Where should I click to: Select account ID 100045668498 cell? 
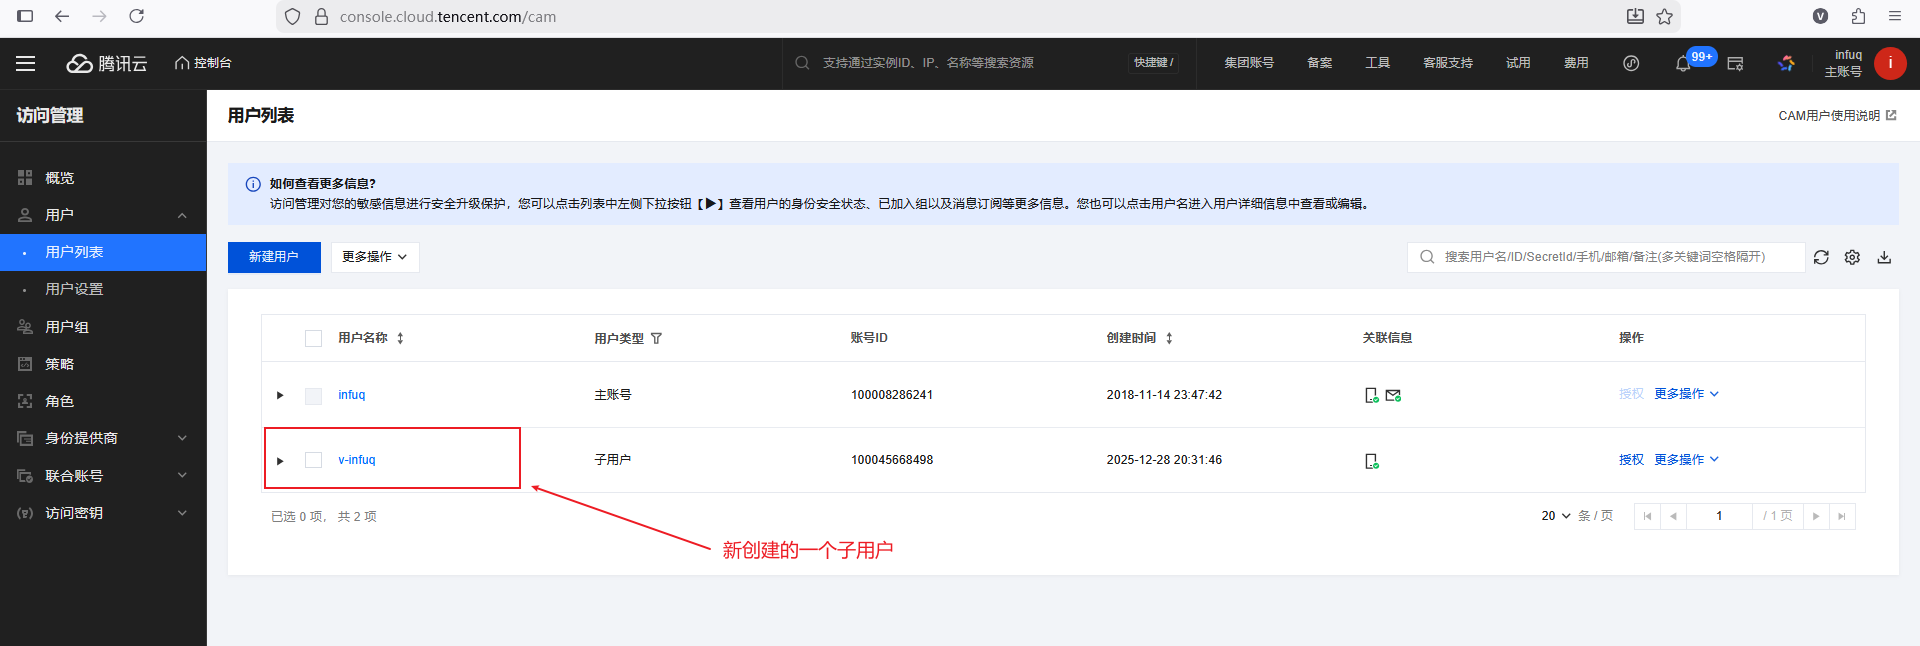point(892,460)
